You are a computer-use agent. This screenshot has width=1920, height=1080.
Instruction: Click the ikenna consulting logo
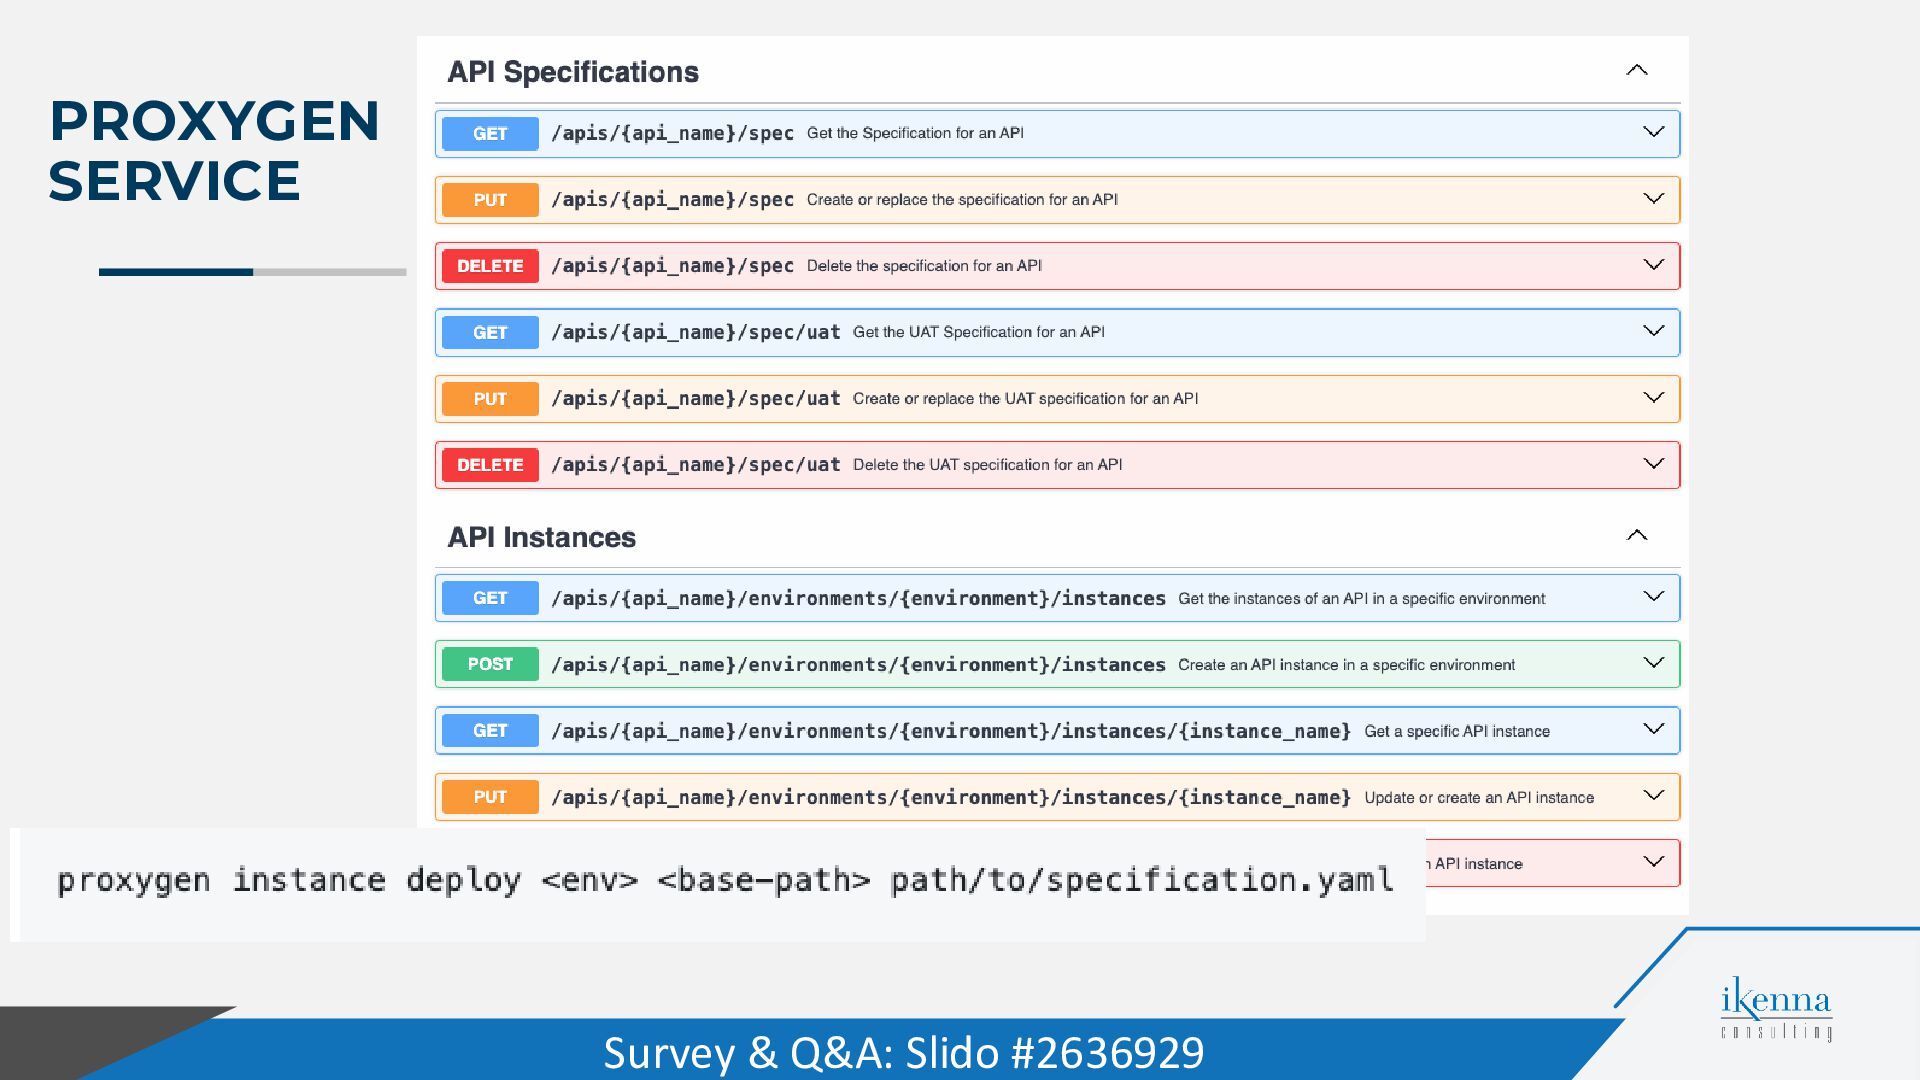pyautogui.click(x=1776, y=1009)
